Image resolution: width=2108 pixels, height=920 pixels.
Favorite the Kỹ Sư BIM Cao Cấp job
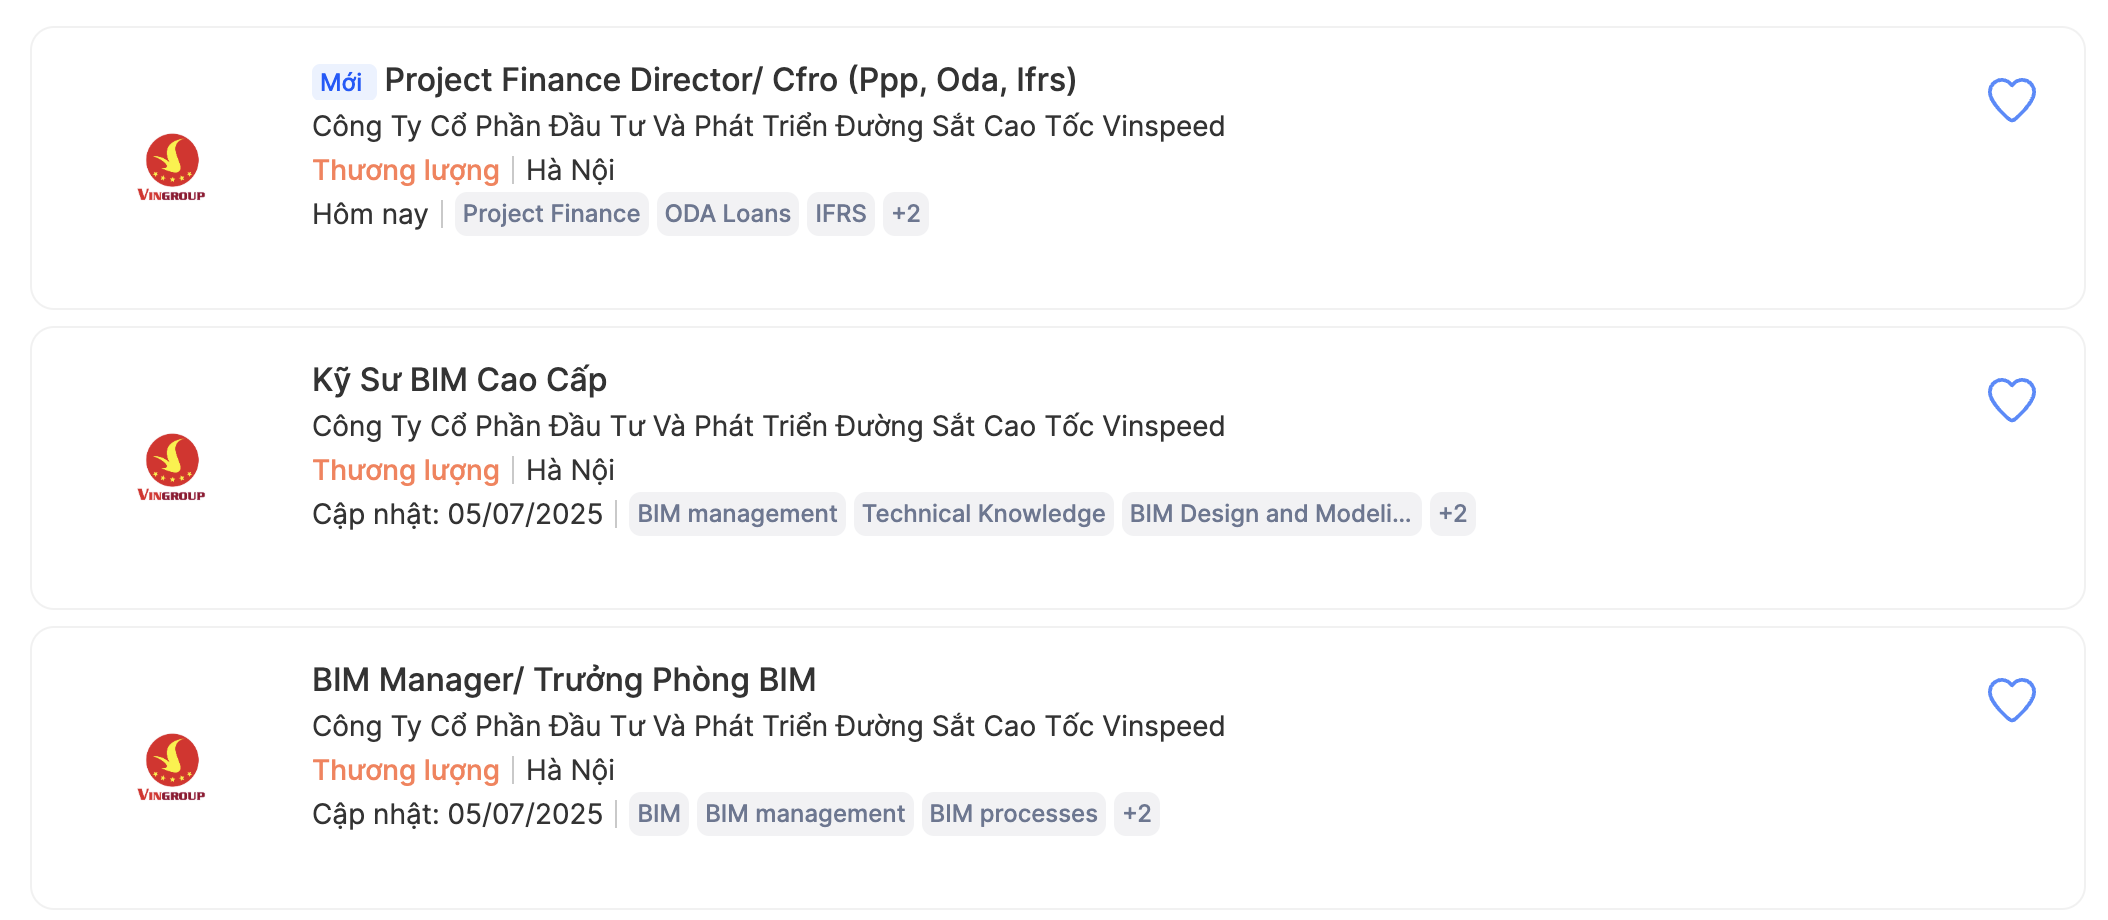point(2011,400)
